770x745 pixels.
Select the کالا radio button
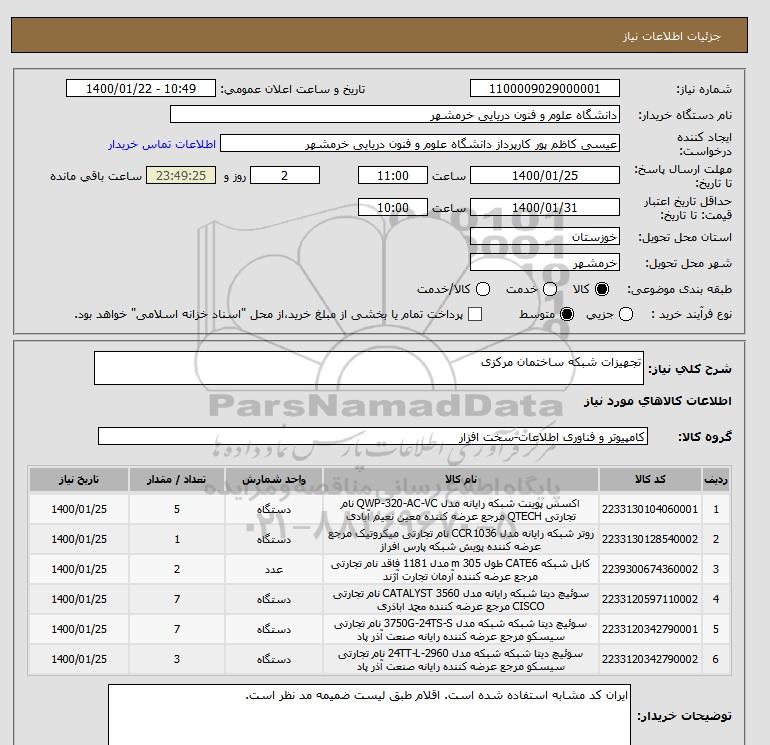[x=602, y=289]
